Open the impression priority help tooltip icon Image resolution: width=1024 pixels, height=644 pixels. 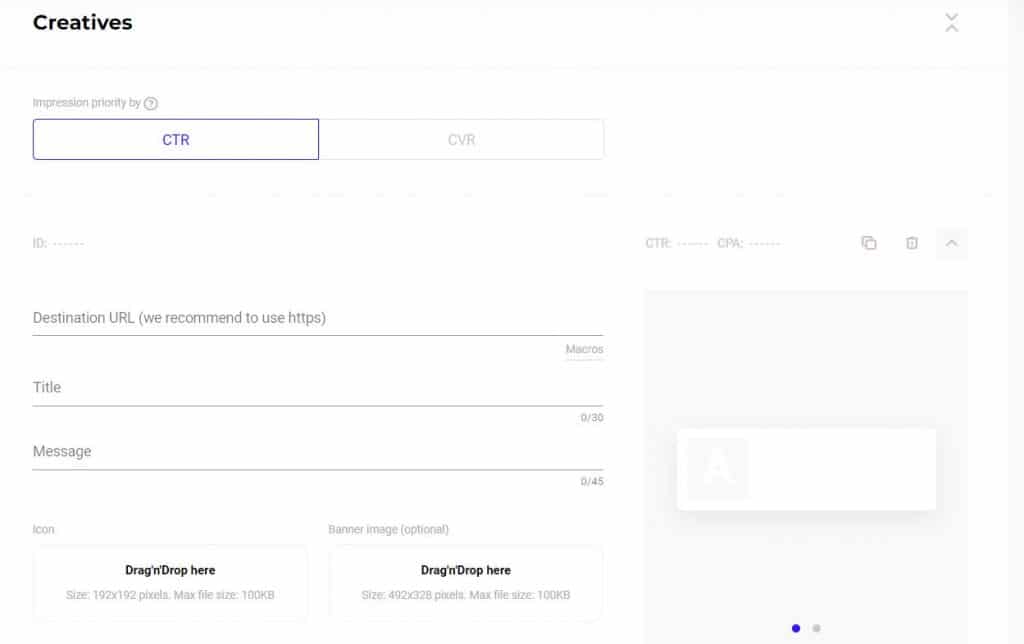click(151, 103)
